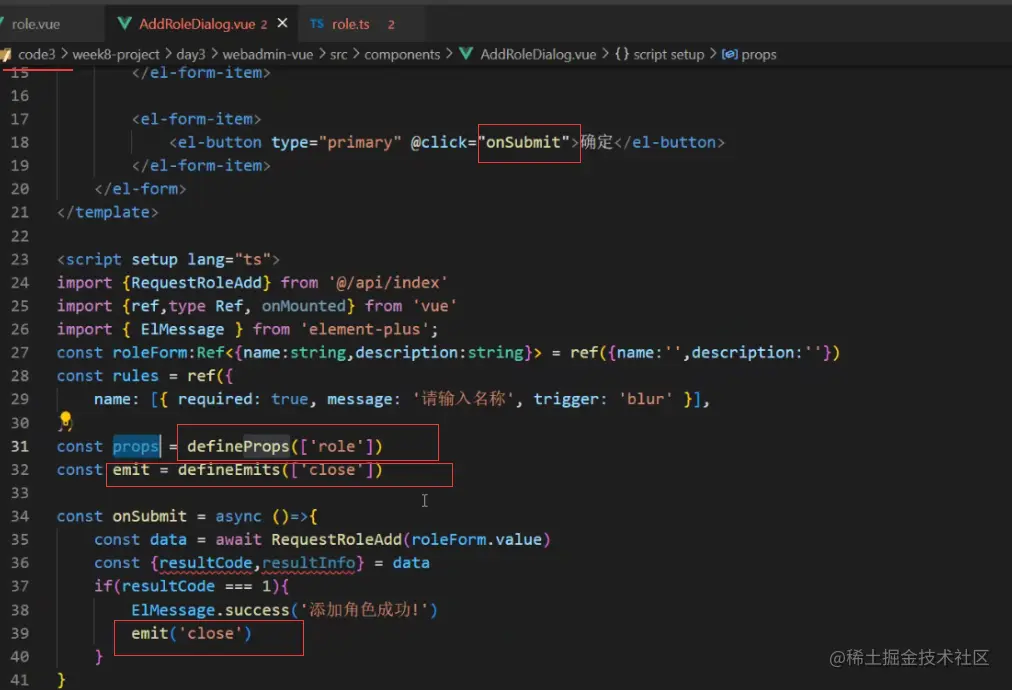Switch to the role.vue tab
1012x690 pixels.
pos(36,24)
